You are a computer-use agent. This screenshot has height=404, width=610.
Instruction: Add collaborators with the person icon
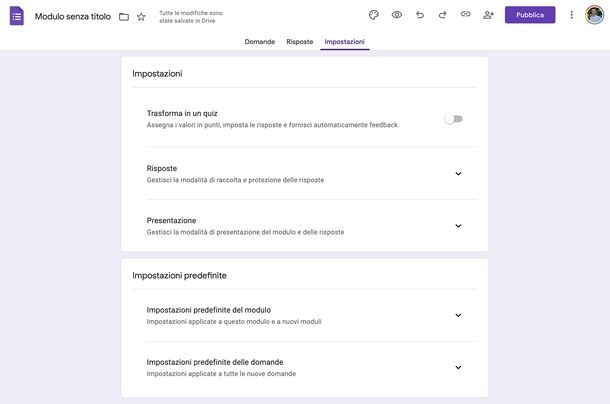488,15
